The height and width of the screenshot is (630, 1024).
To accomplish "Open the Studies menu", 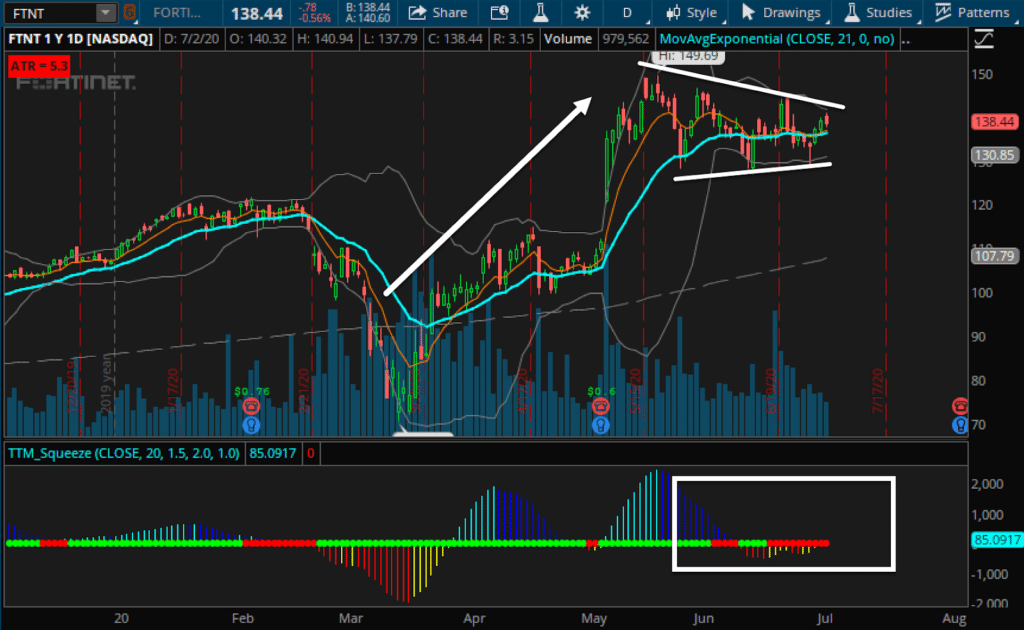I will [x=878, y=12].
